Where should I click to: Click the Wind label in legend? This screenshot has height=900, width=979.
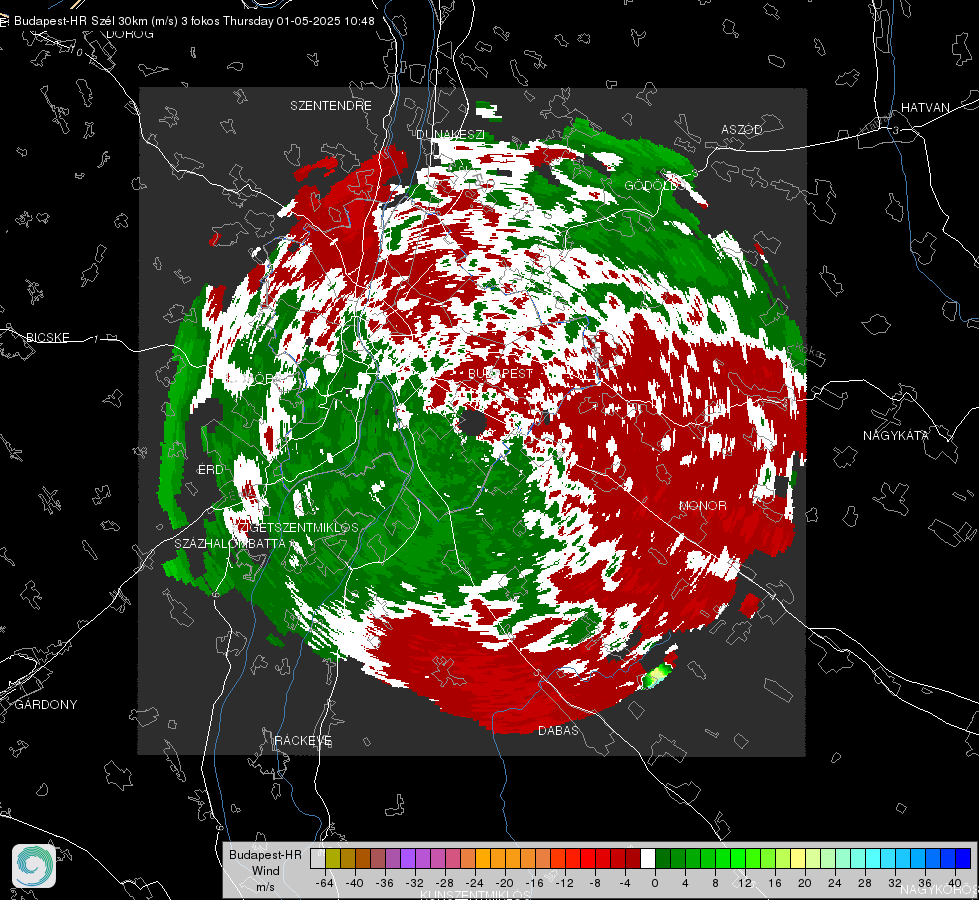265,871
